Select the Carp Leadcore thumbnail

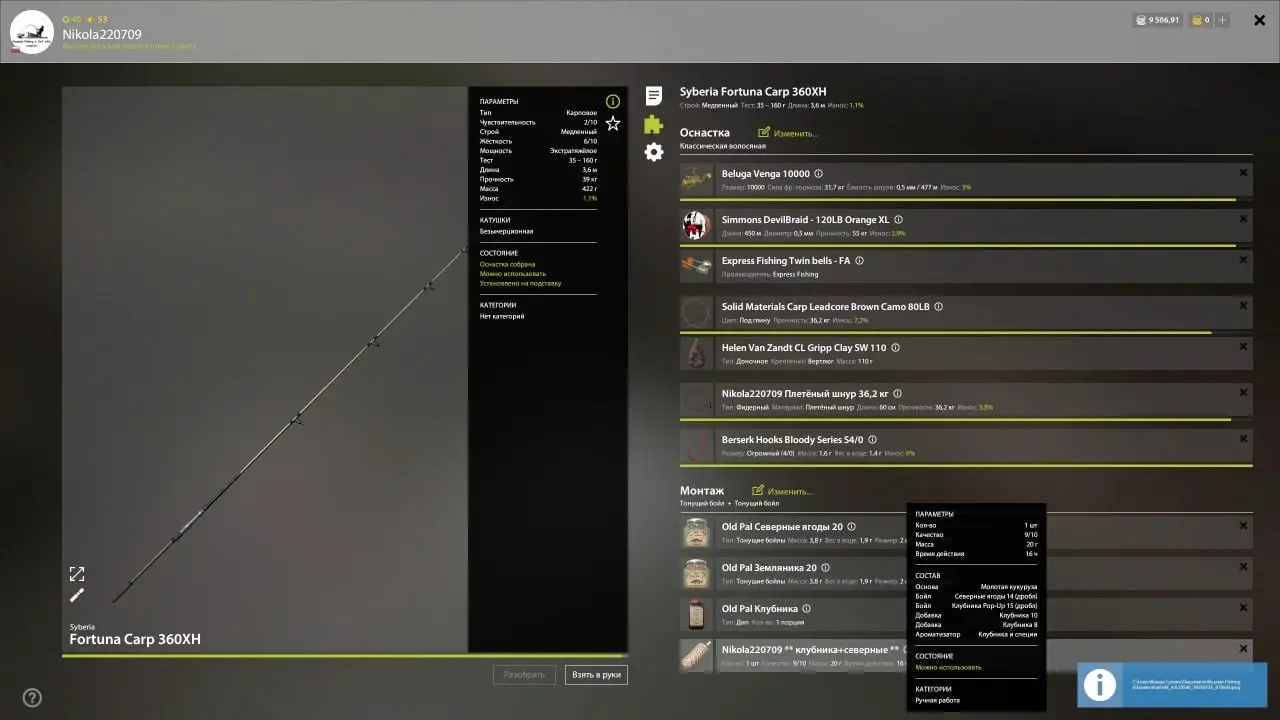tap(696, 313)
